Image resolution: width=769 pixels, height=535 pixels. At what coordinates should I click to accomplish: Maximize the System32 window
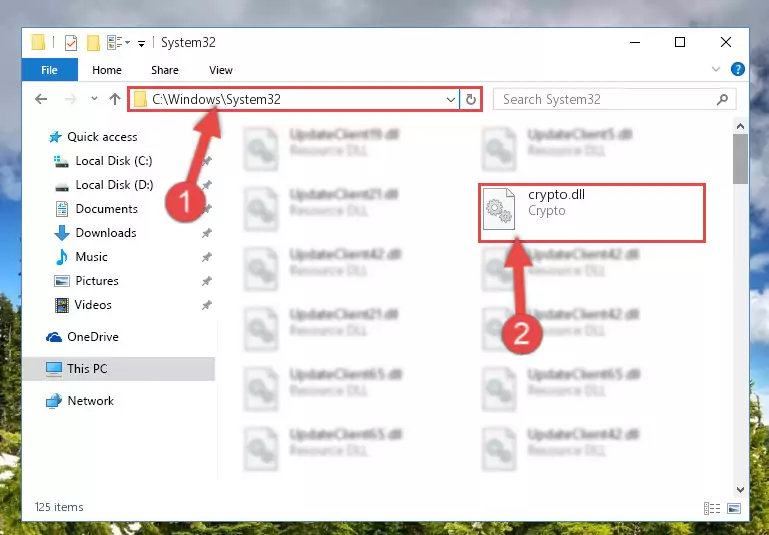(680, 43)
